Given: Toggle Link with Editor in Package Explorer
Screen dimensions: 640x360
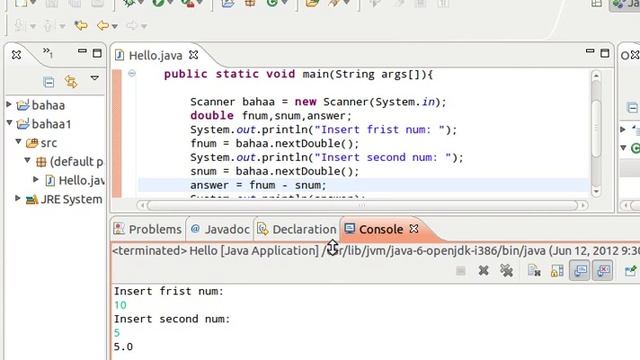Looking at the screenshot, I should coord(71,82).
